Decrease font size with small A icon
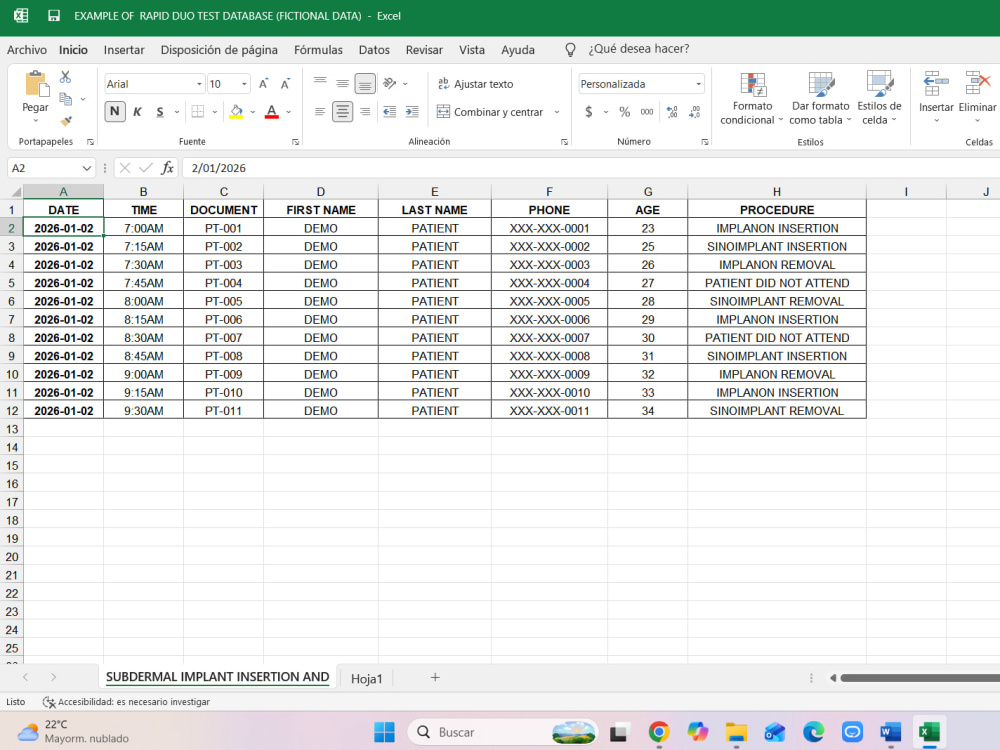 285,84
